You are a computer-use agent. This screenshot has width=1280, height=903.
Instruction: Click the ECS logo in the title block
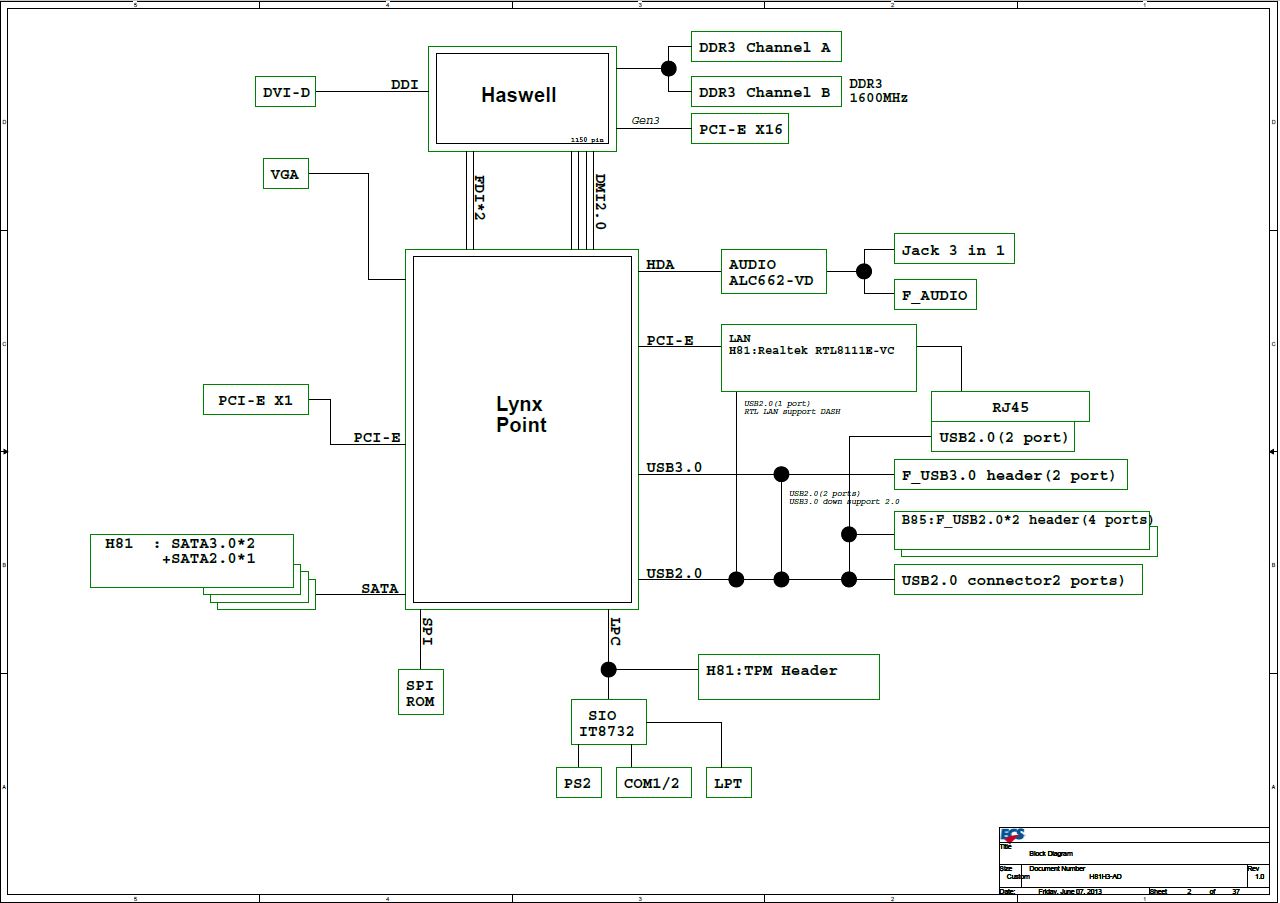(x=1012, y=836)
